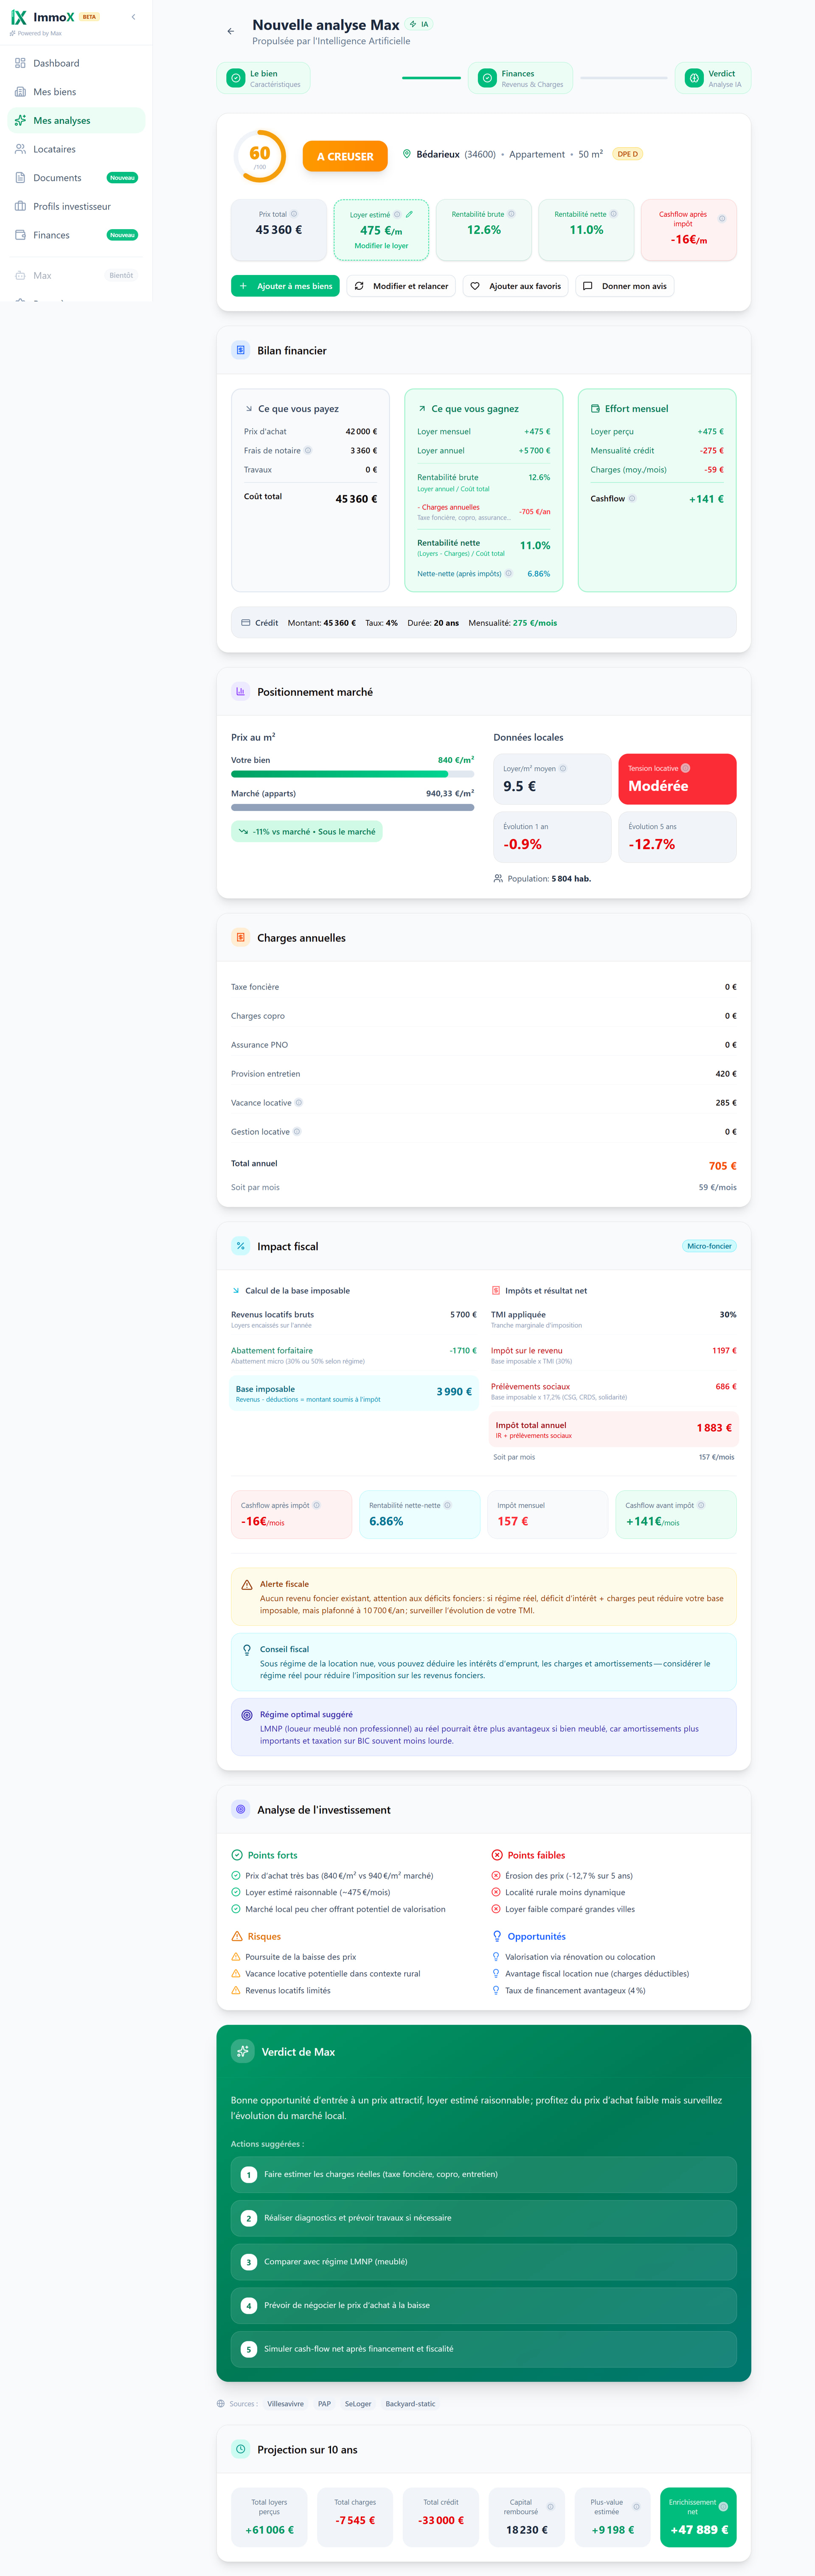Open Dashboard from the sidebar

[x=56, y=63]
